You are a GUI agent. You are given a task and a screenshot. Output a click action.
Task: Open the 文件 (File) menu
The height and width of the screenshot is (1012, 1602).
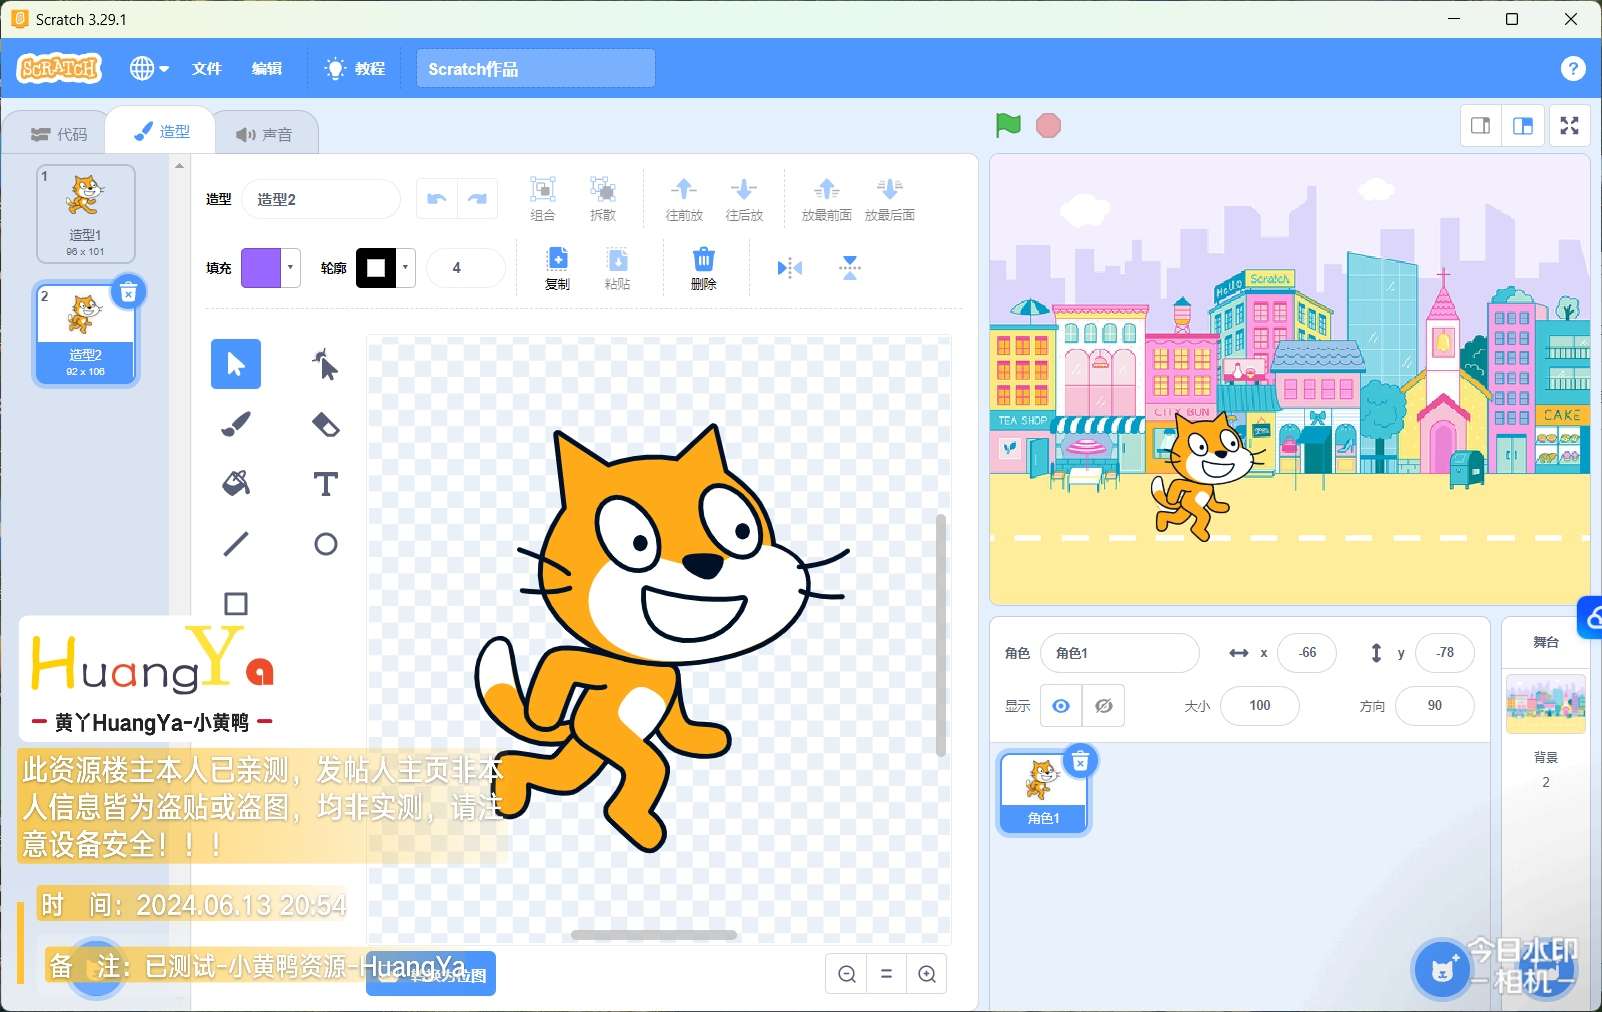pos(207,68)
